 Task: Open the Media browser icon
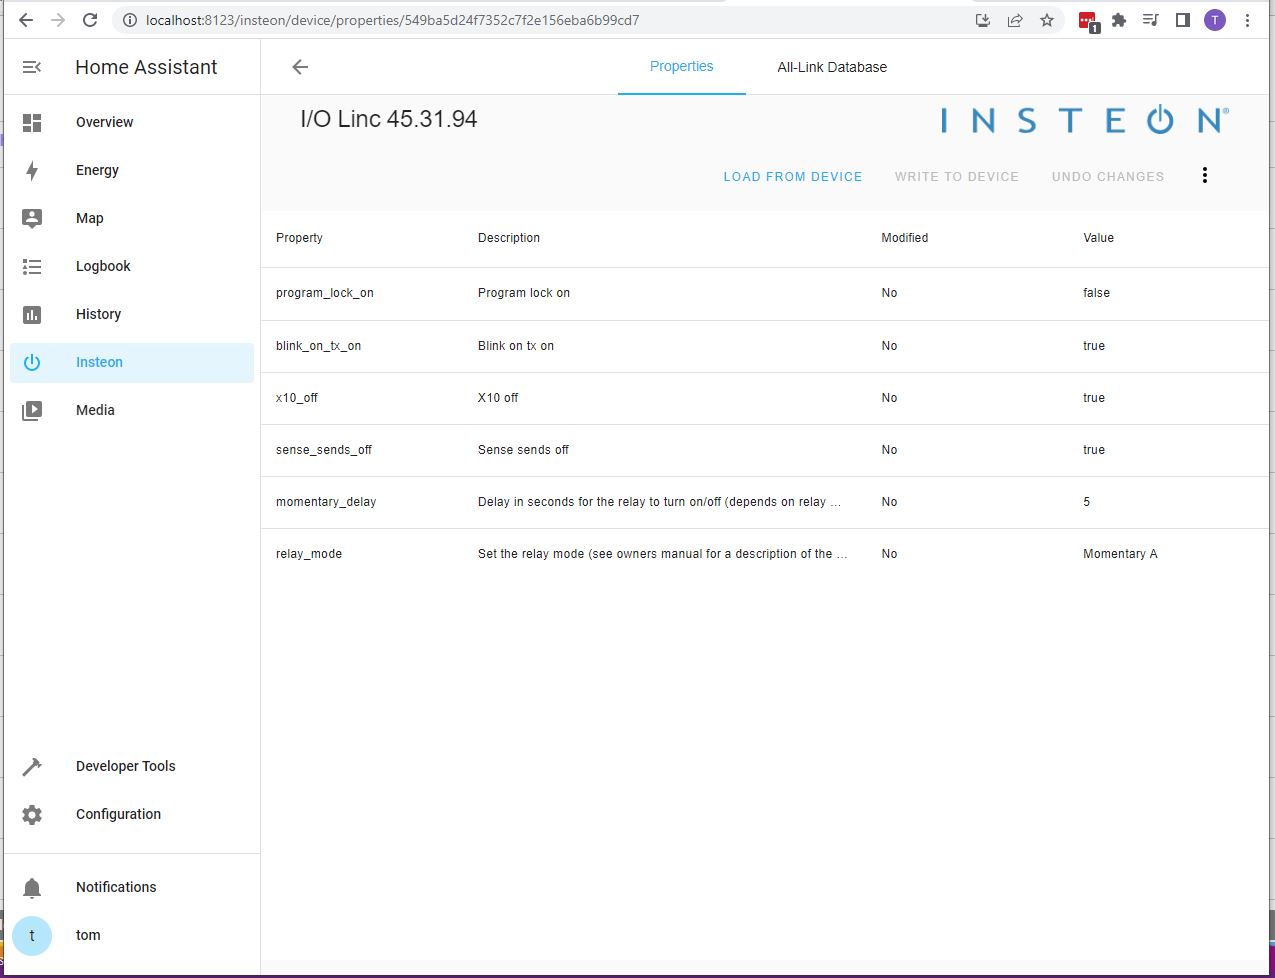[31, 409]
